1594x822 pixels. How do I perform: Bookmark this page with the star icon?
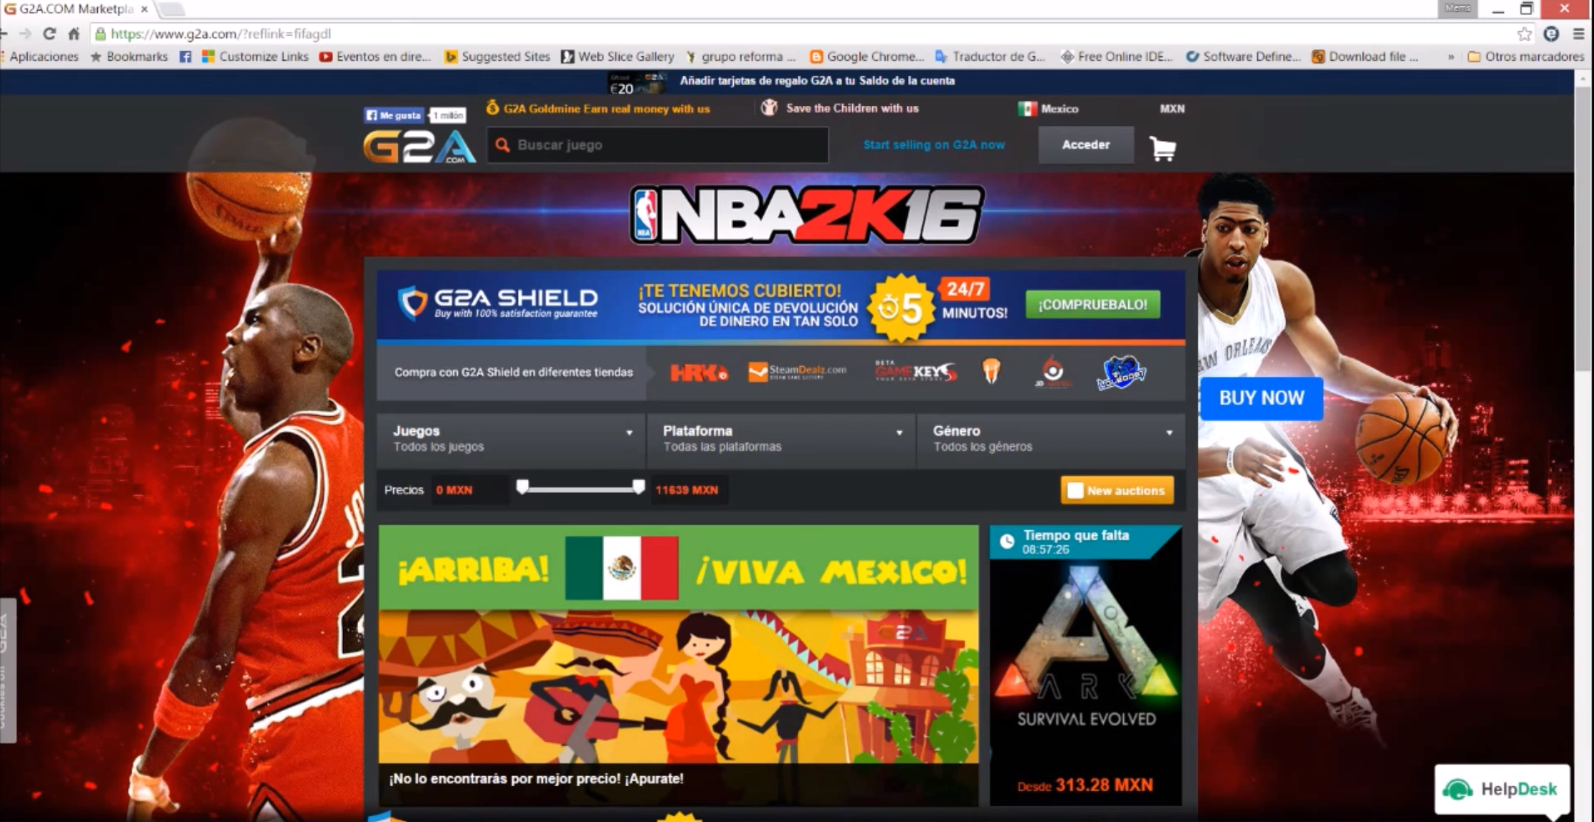point(1524,33)
